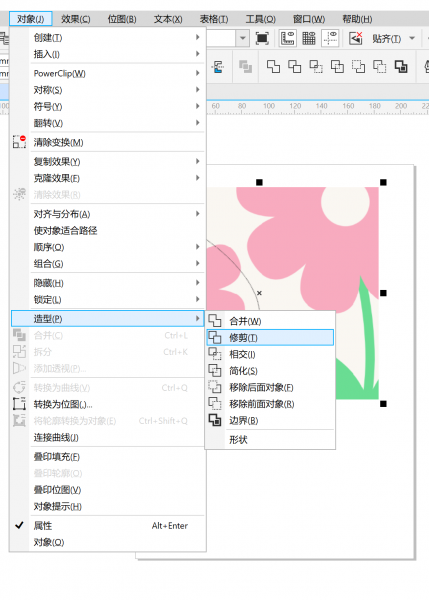
Task: Click 边界(B) in the 造型 submenu
Action: (270, 421)
